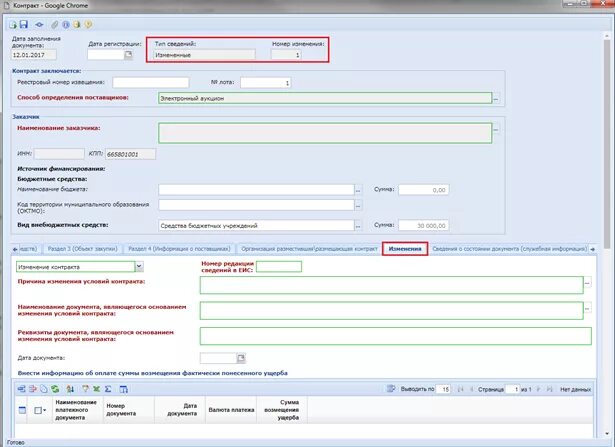Open column settings icon after the sigma

point(124,389)
